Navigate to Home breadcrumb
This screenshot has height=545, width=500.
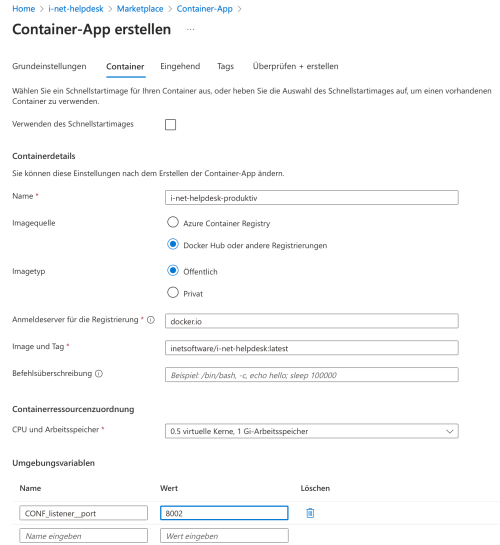pyautogui.click(x=23, y=9)
